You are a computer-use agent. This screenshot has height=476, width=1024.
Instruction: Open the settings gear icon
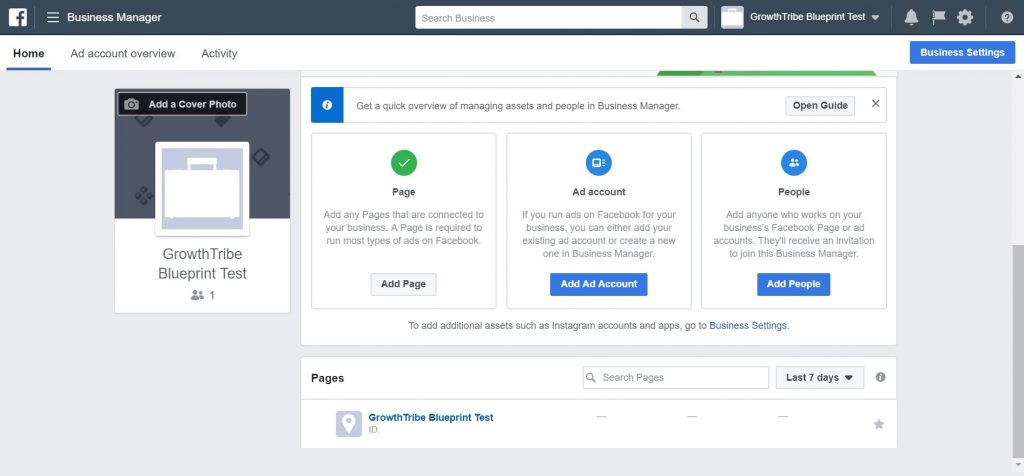(x=965, y=18)
